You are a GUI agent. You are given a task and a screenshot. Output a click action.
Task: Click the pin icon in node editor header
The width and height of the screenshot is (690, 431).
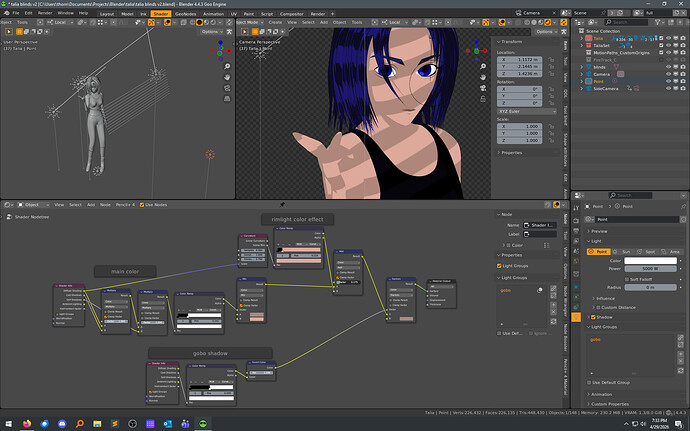point(282,204)
